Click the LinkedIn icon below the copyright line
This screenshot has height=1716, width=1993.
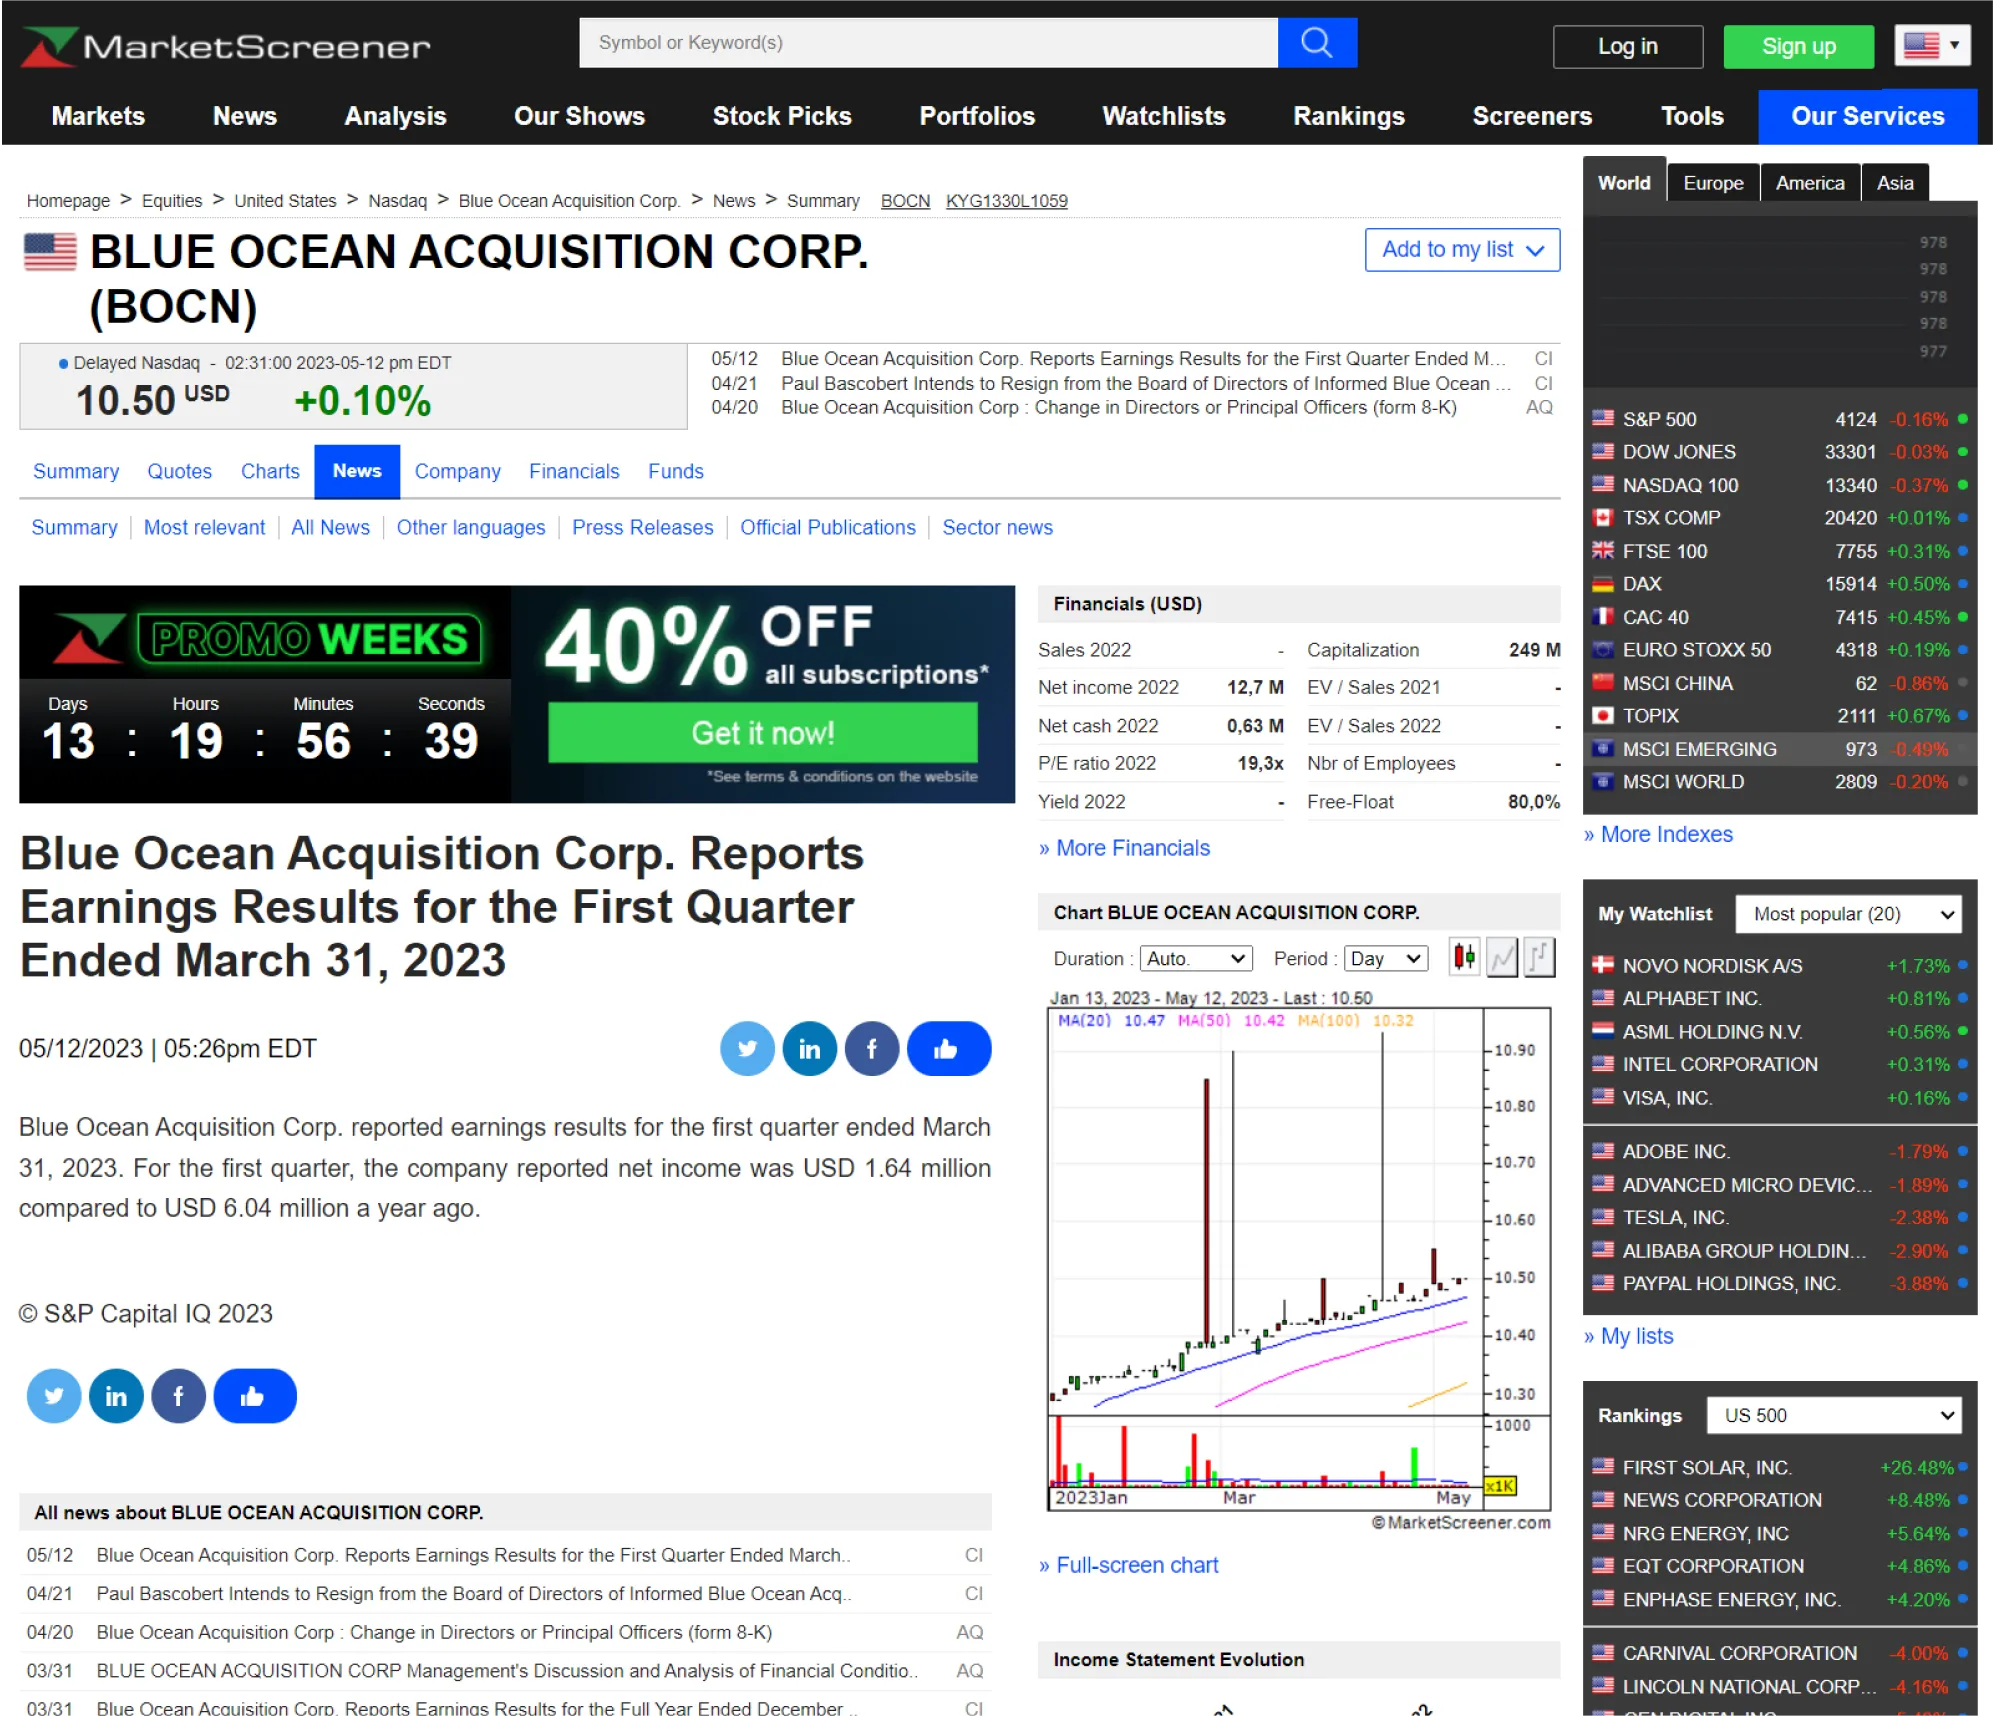point(116,1395)
